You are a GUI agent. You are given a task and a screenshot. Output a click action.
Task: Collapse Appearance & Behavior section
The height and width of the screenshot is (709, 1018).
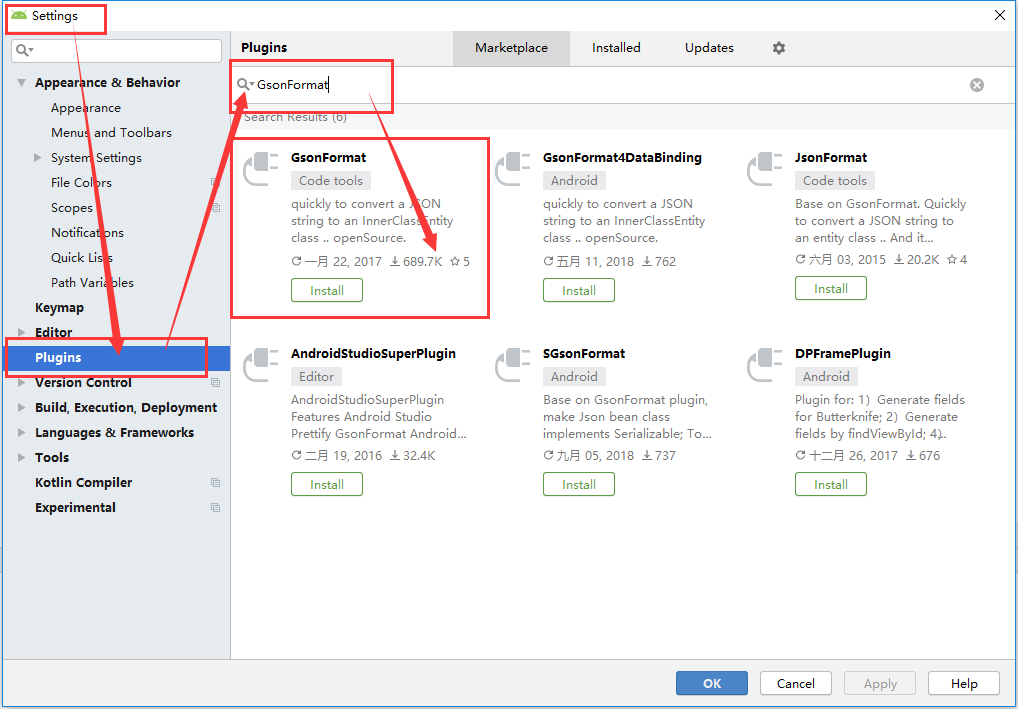(21, 83)
